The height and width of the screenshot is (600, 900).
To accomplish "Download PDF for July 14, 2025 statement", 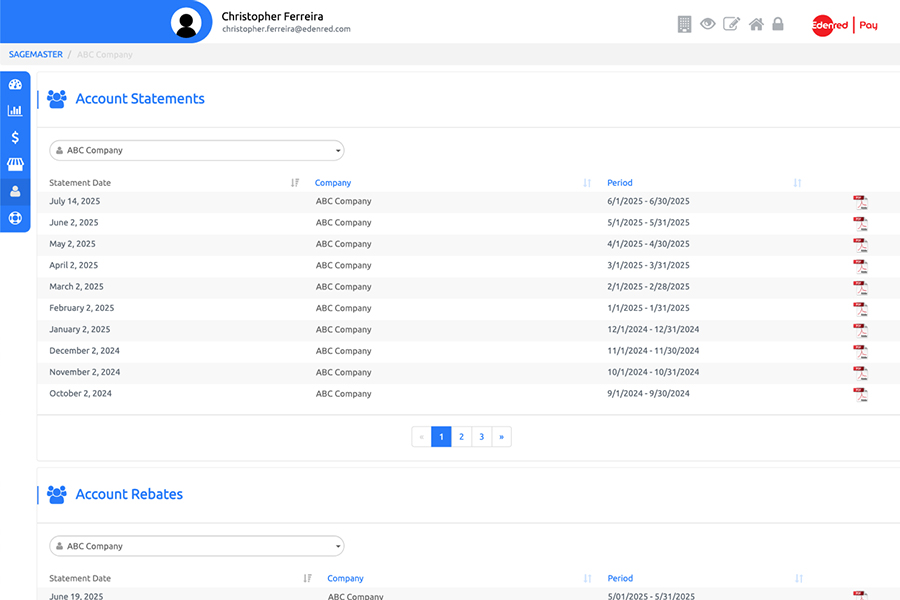I will click(x=860, y=202).
